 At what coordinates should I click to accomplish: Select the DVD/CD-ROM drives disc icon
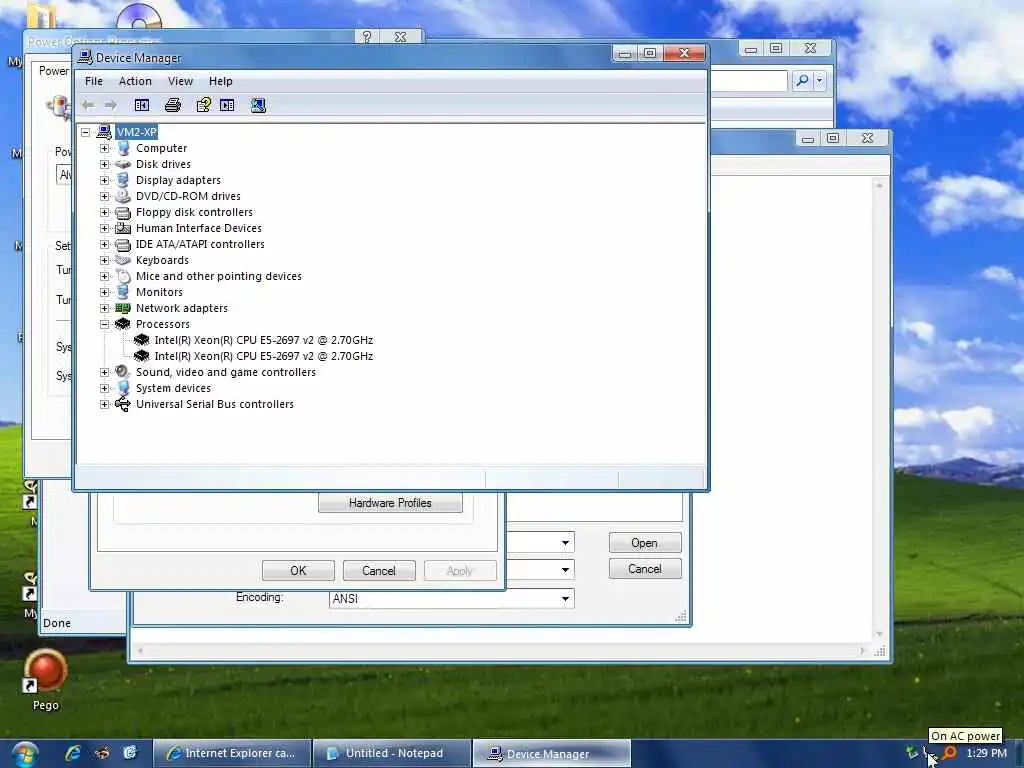point(123,196)
